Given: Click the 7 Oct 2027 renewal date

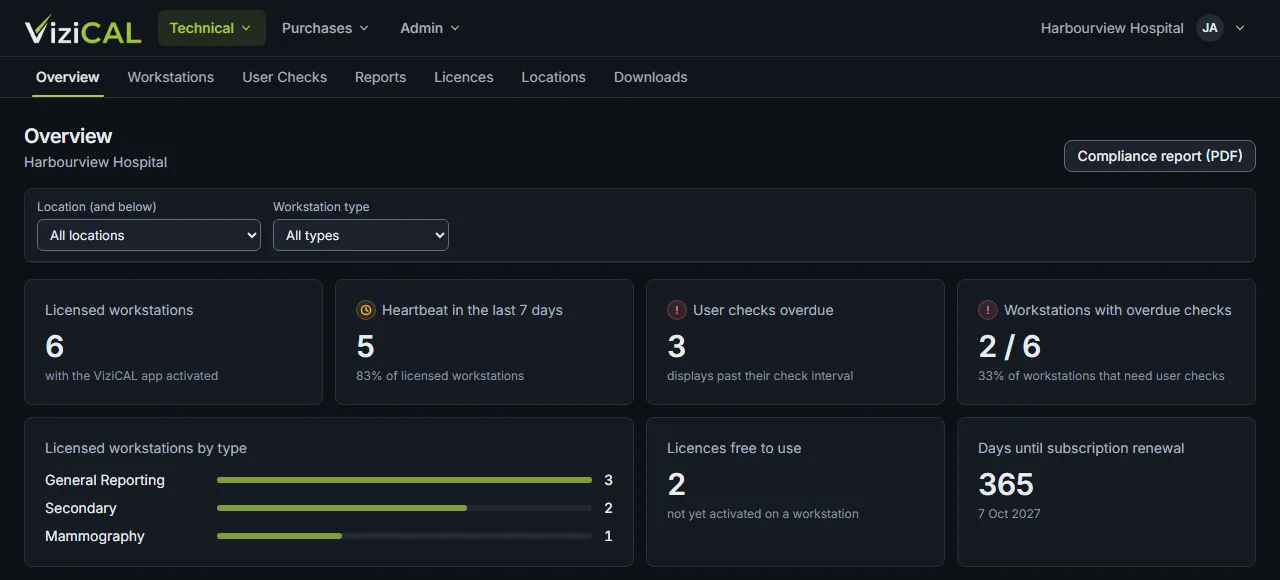Looking at the screenshot, I should 1009,514.
